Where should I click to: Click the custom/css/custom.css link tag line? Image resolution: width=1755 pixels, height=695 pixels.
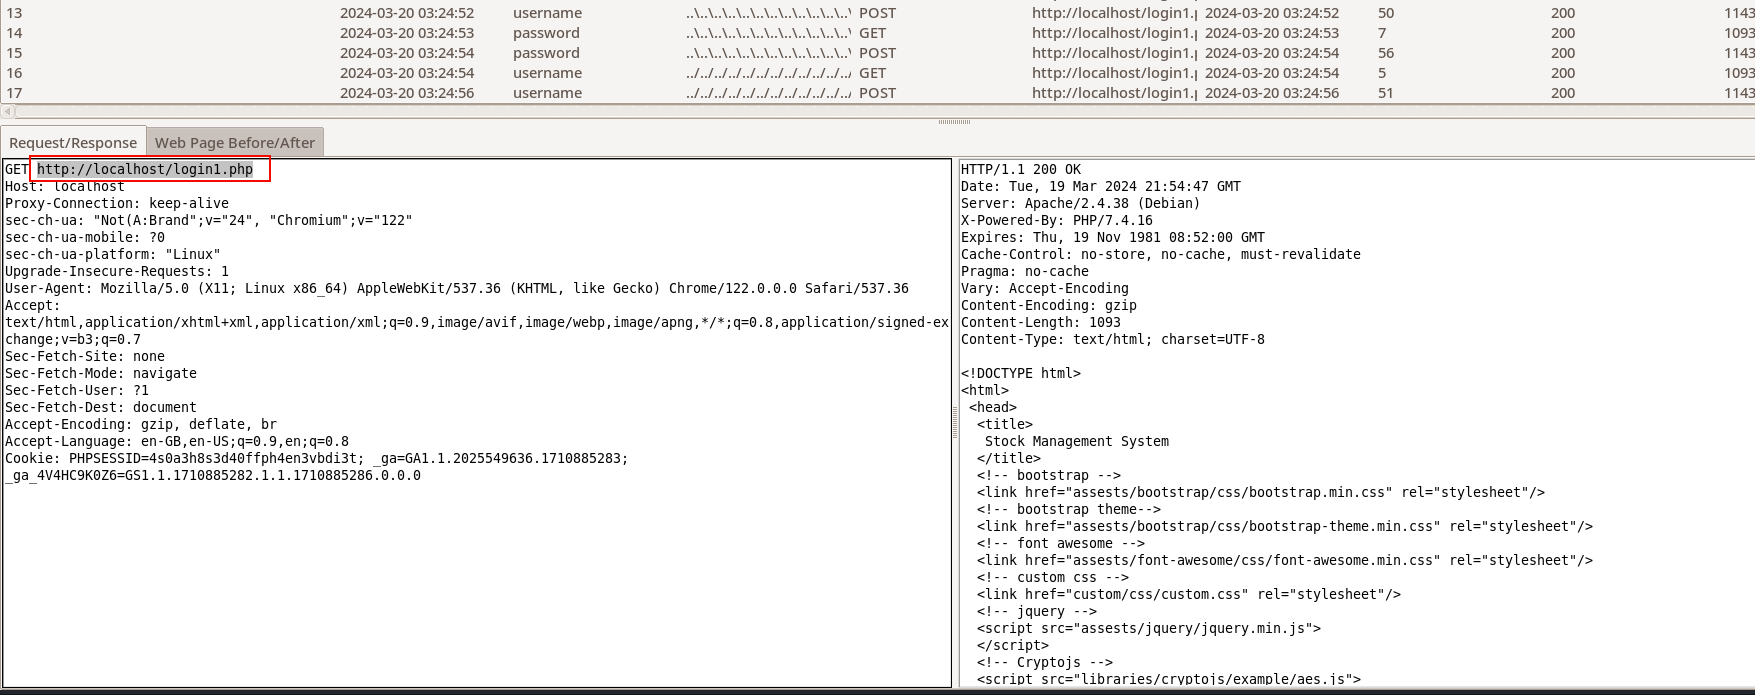(1189, 594)
